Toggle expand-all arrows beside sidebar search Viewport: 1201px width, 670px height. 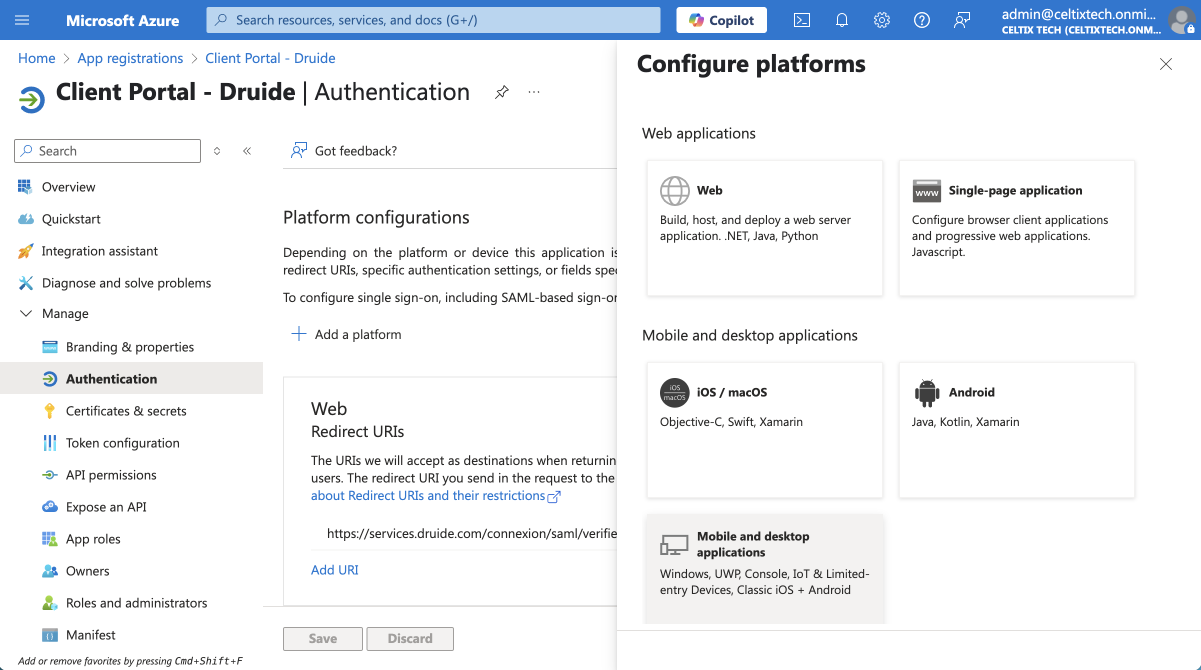[217, 151]
